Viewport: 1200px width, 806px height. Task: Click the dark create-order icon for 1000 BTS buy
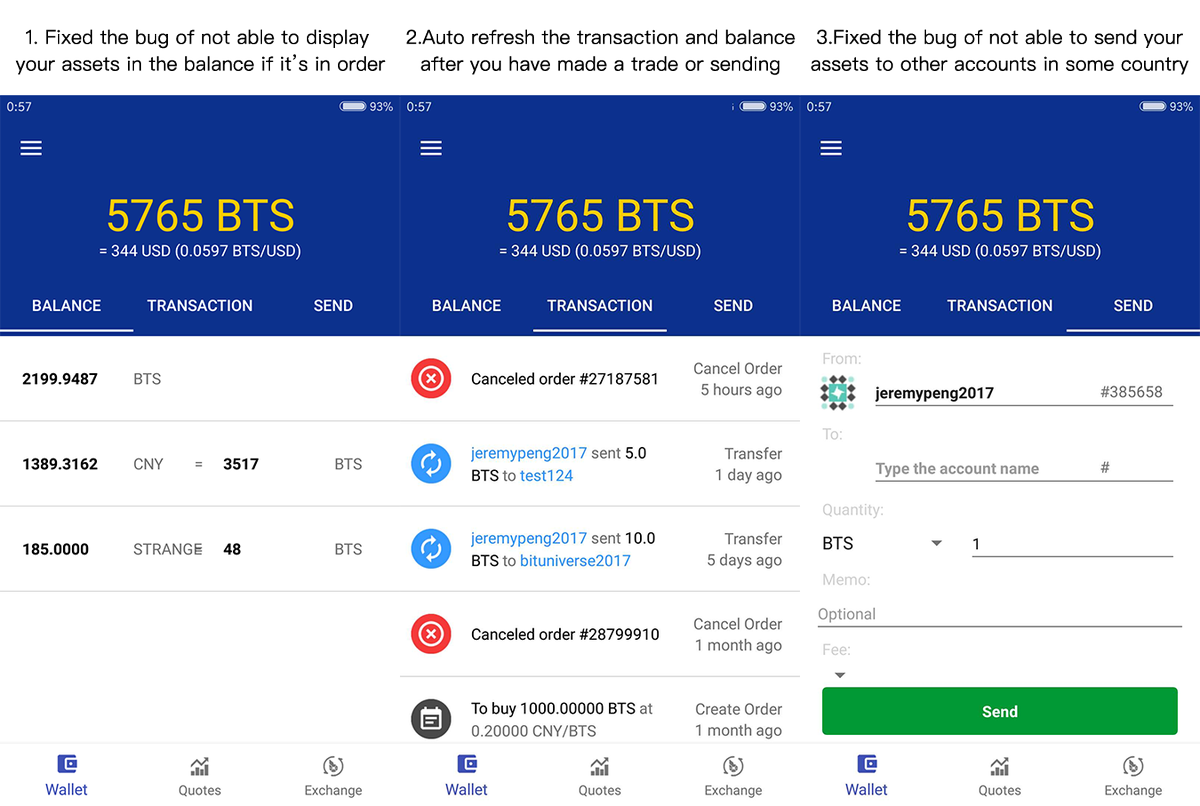(431, 719)
